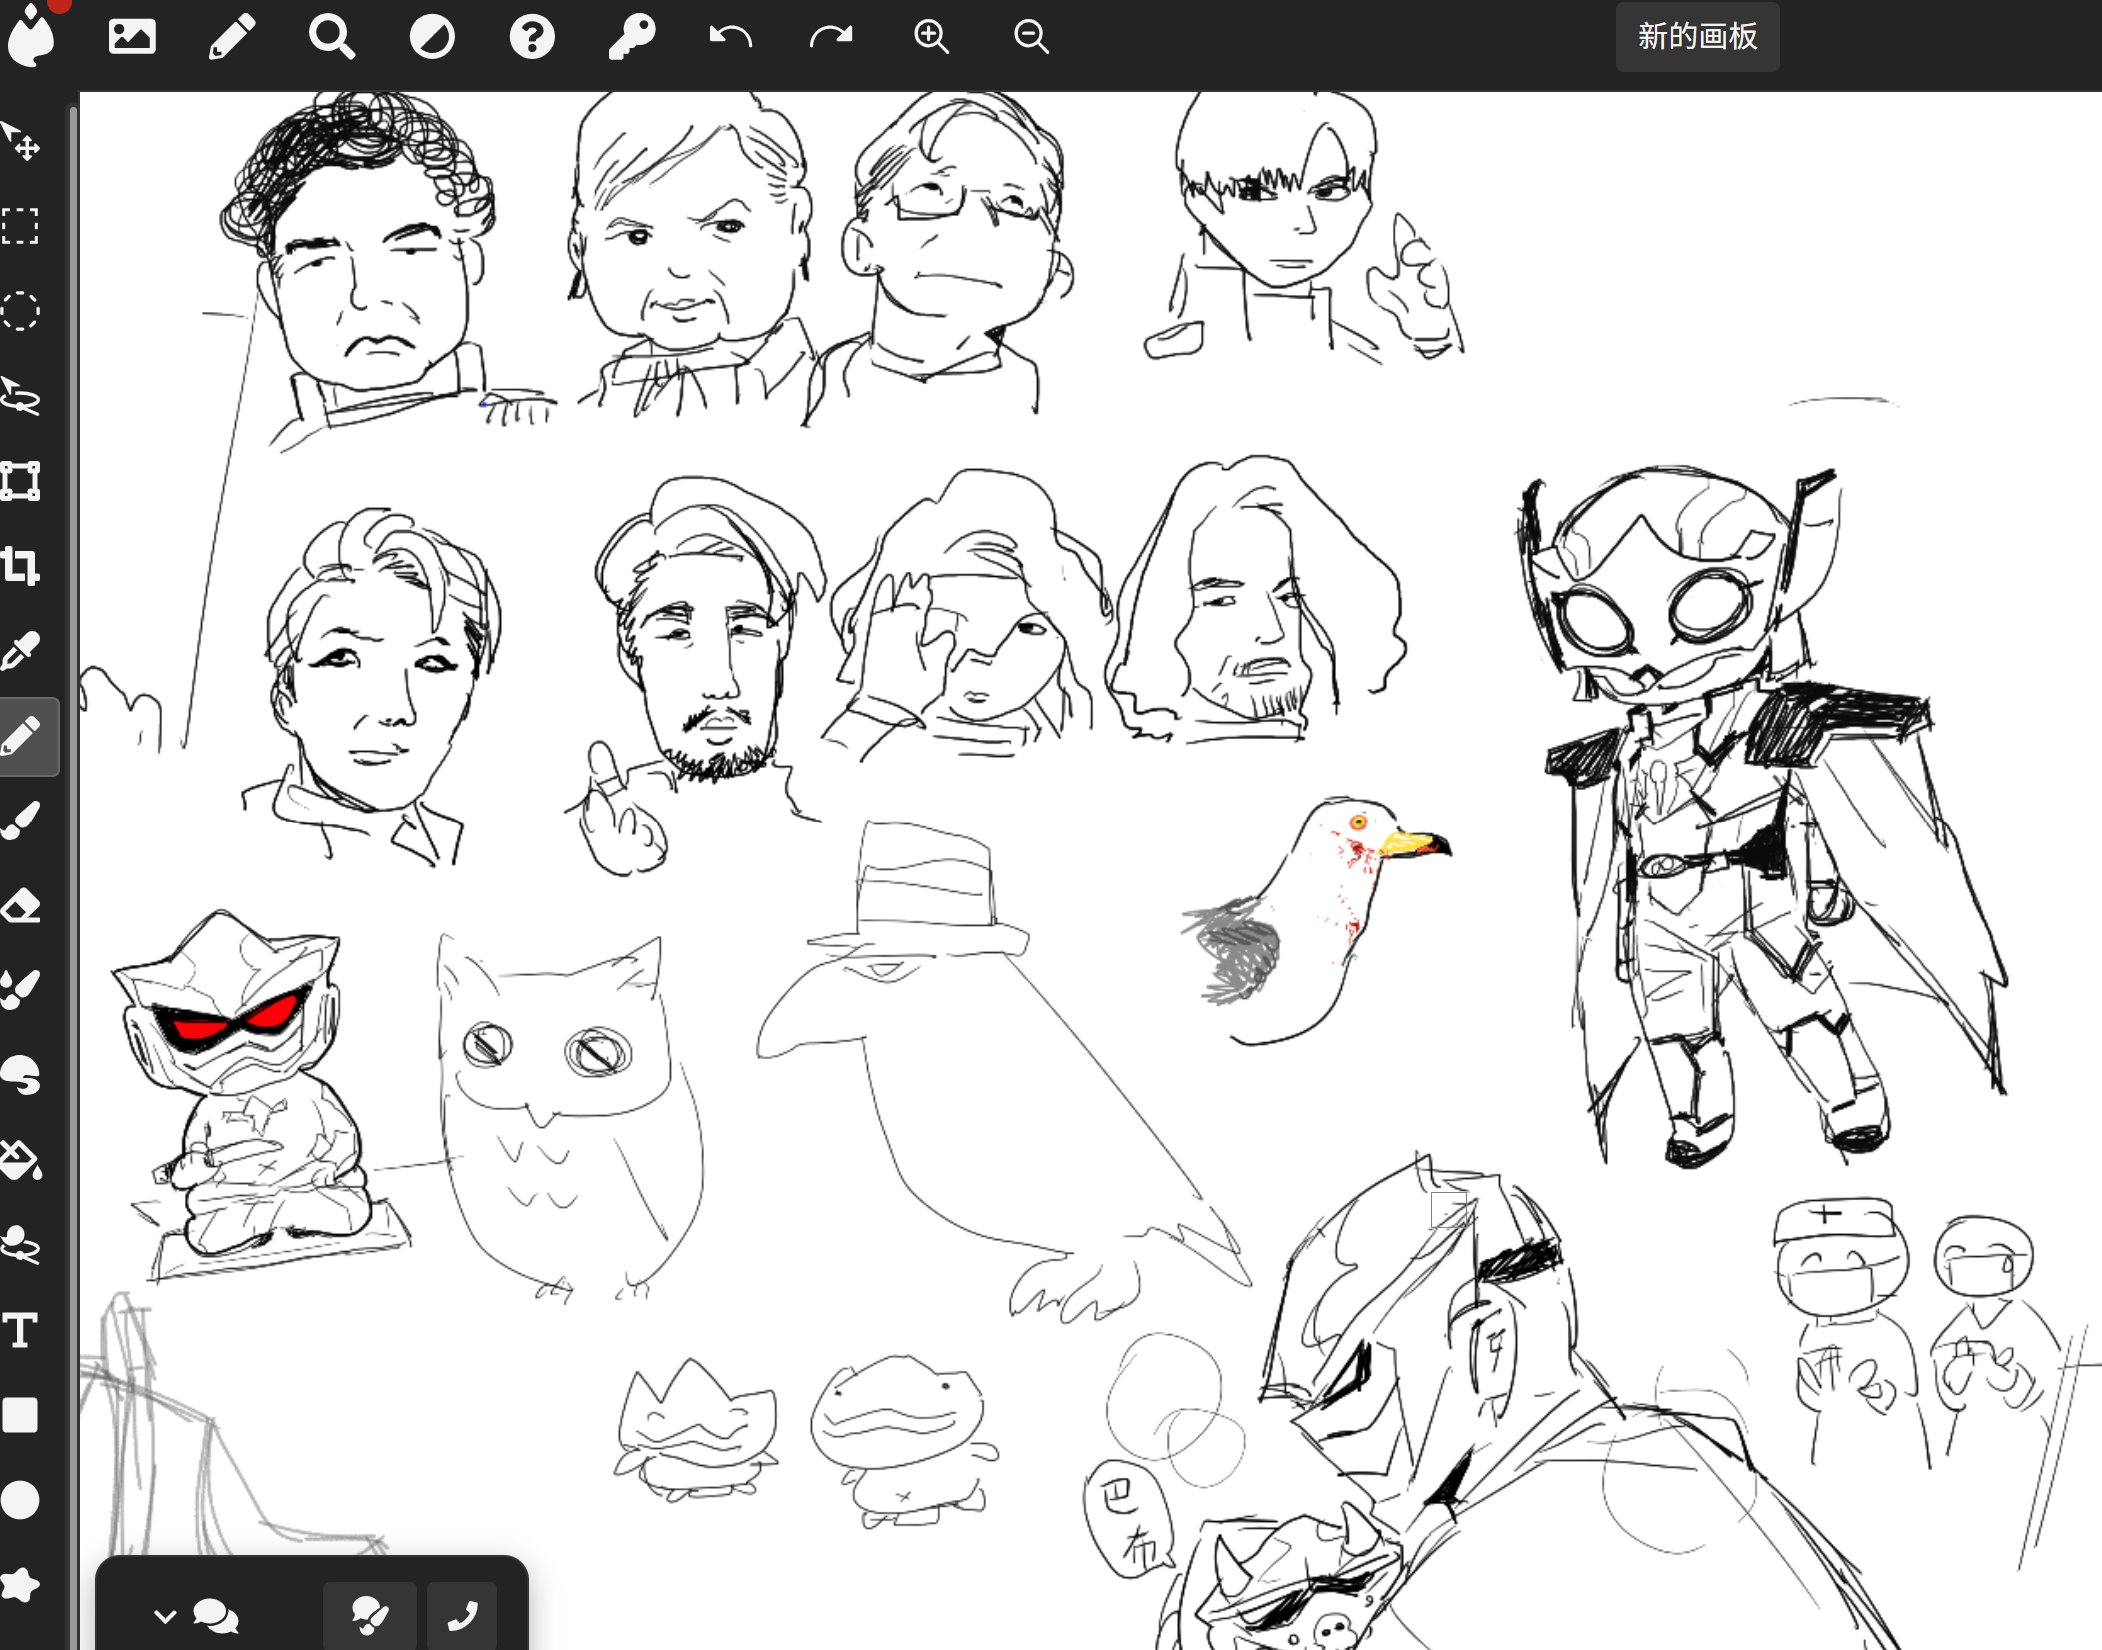Click the 新的画板 title button
The height and width of the screenshot is (1650, 2102).
pyautogui.click(x=1697, y=37)
